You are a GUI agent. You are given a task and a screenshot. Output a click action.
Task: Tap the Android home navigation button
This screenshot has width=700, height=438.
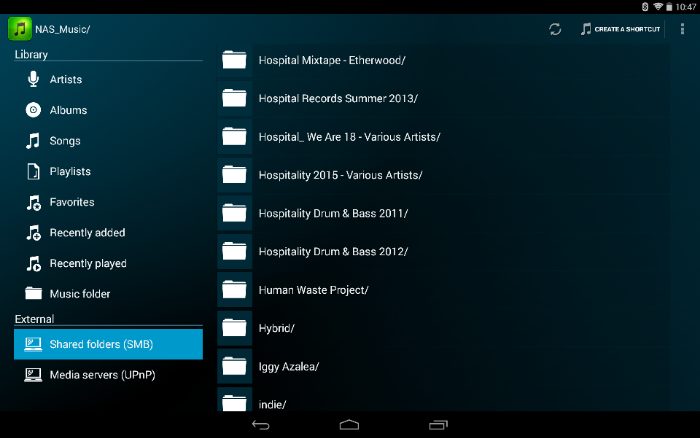[x=349, y=425]
